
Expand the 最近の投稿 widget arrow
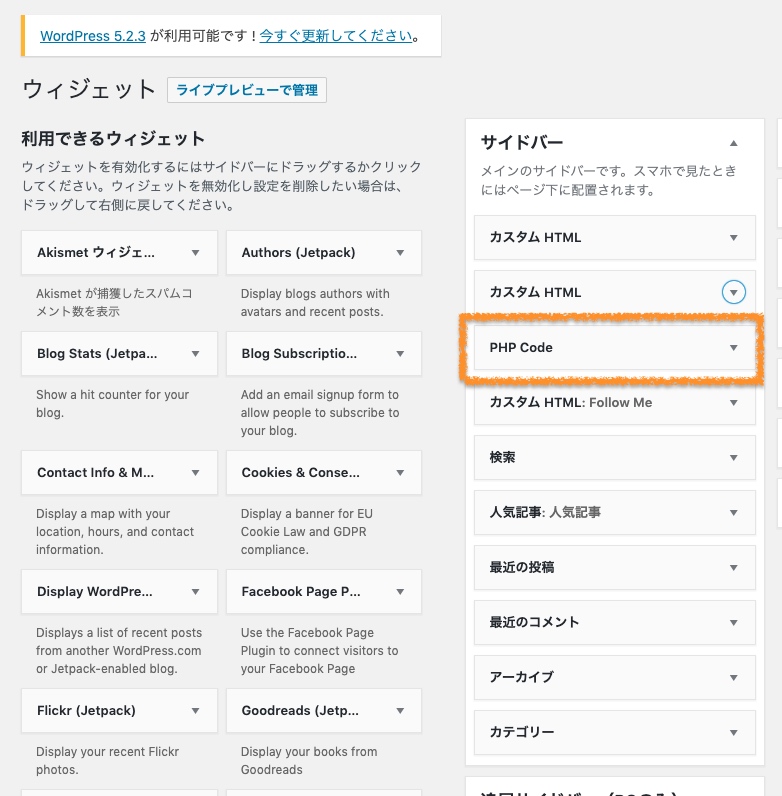tap(733, 568)
